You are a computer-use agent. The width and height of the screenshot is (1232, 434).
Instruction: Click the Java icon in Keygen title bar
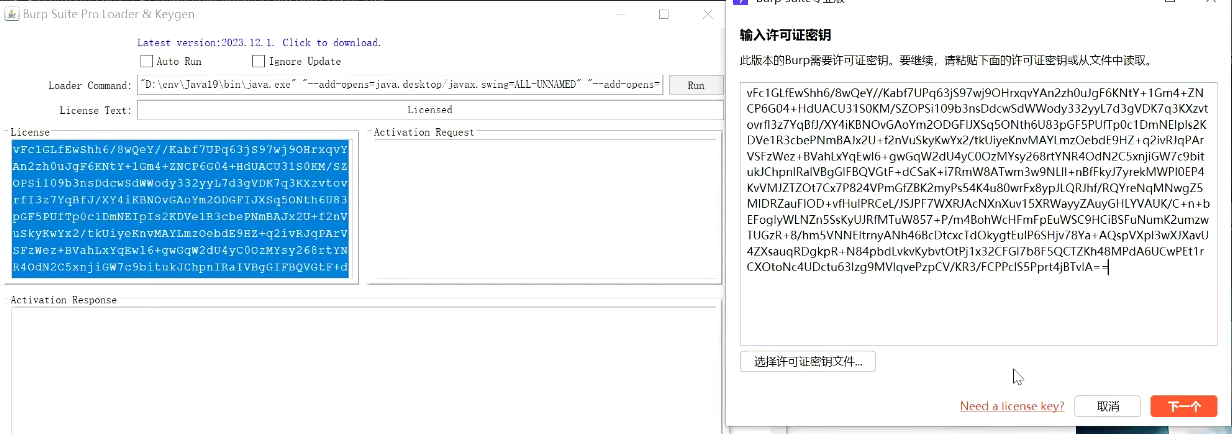pos(12,14)
